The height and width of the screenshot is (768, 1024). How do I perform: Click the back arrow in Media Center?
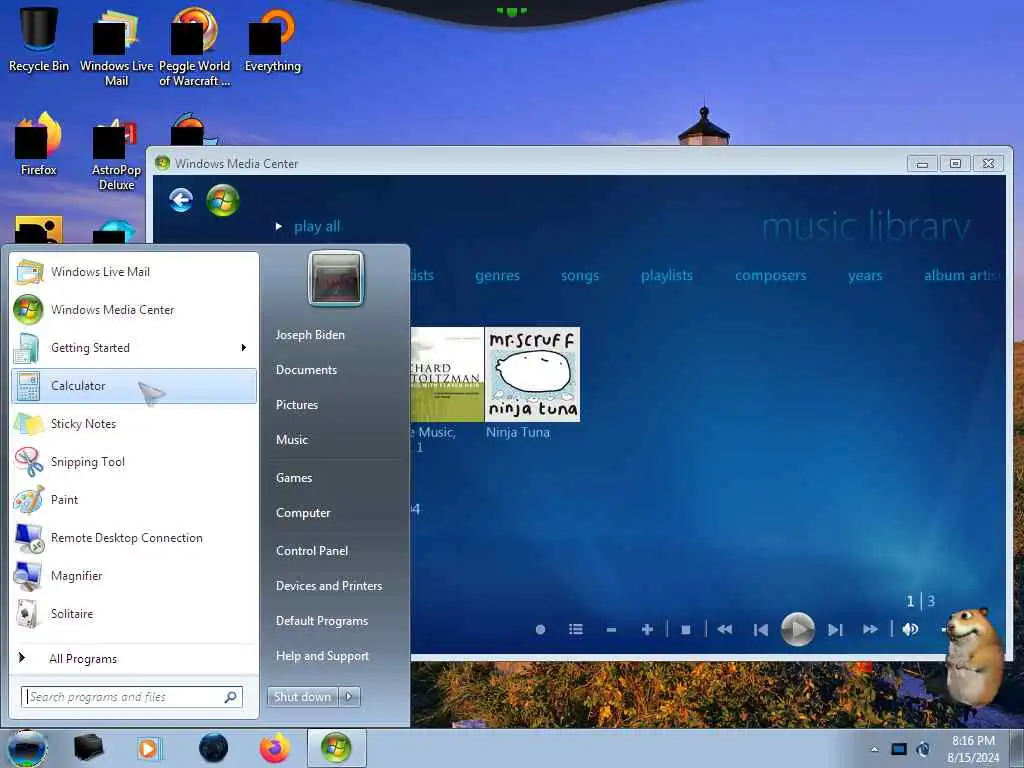(181, 200)
